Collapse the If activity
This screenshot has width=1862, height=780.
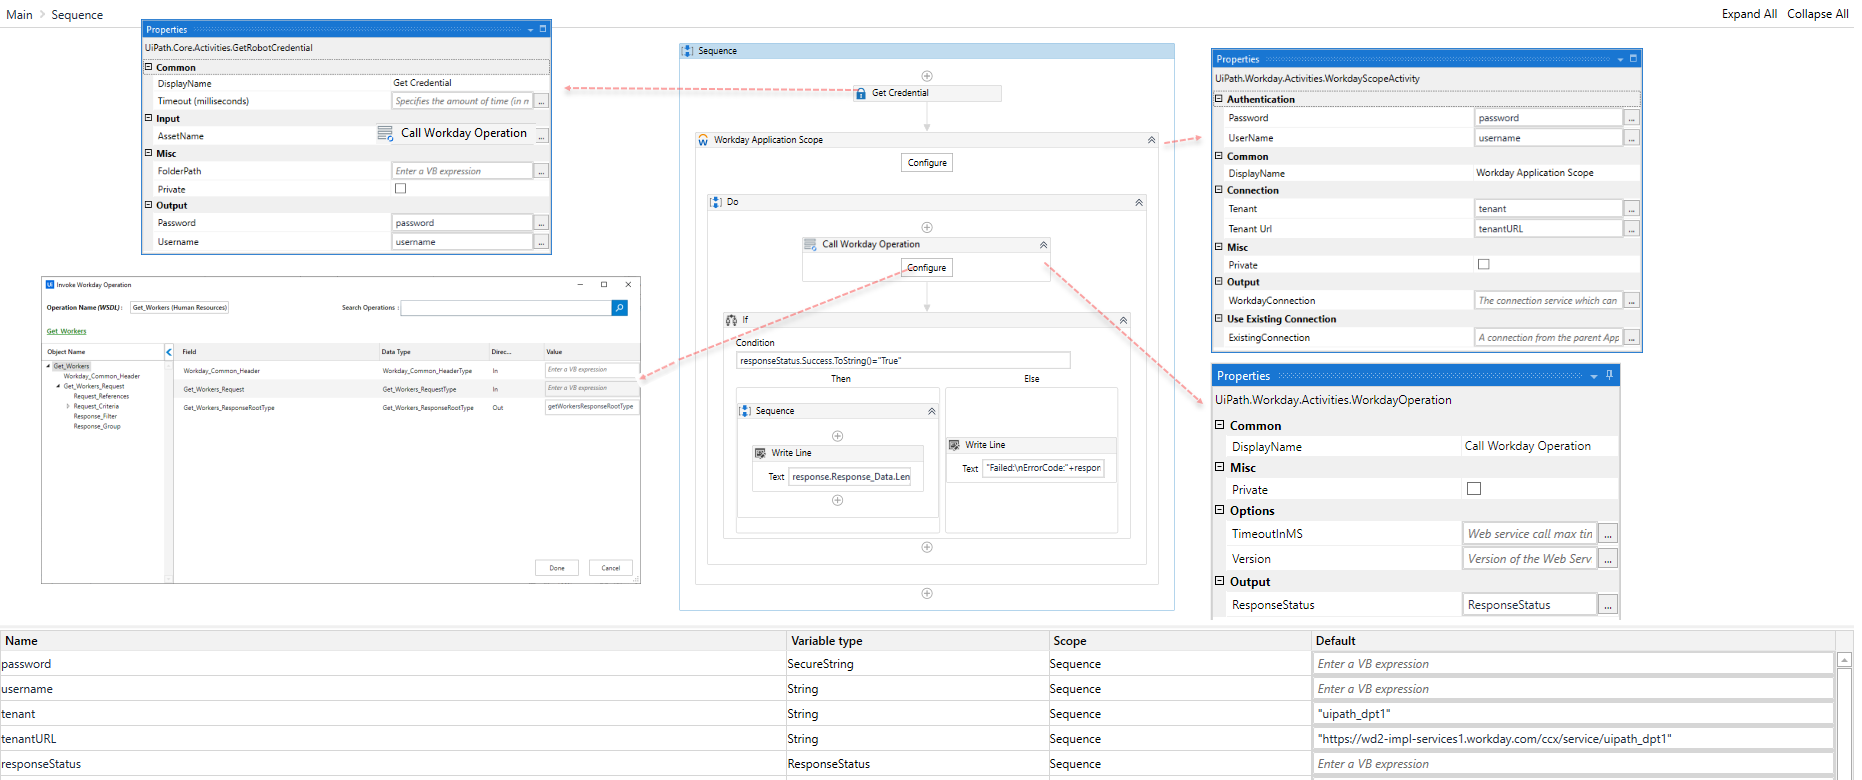(1123, 320)
